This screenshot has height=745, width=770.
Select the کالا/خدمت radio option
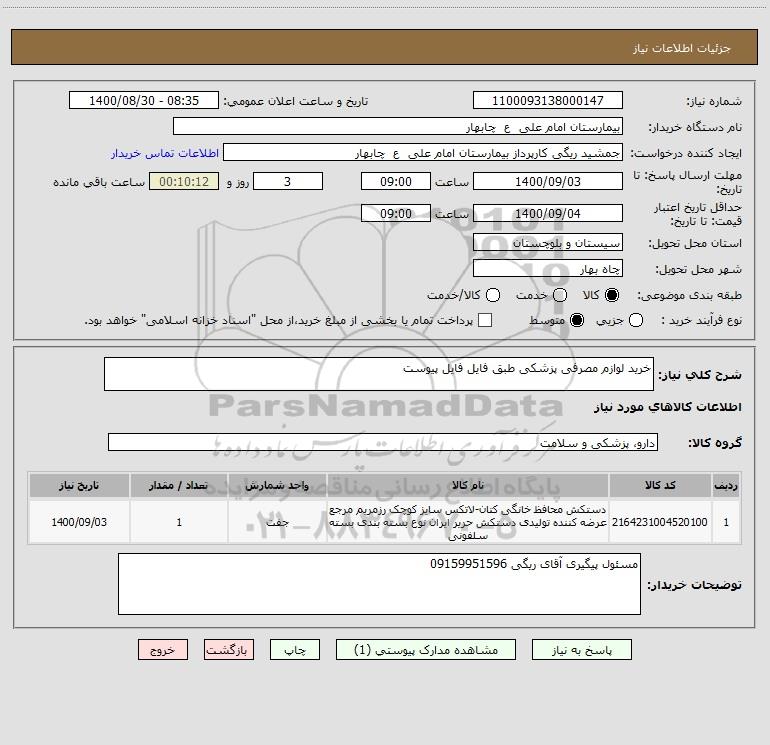(x=493, y=295)
